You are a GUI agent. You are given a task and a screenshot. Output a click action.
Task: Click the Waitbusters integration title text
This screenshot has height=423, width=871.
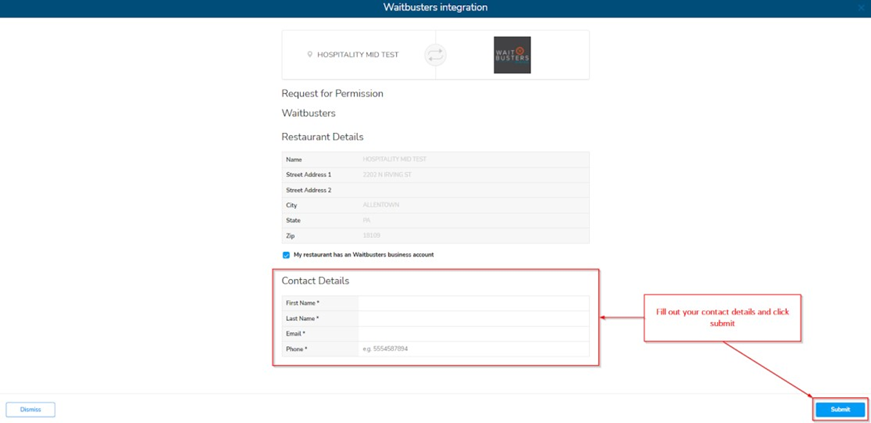tap(436, 8)
